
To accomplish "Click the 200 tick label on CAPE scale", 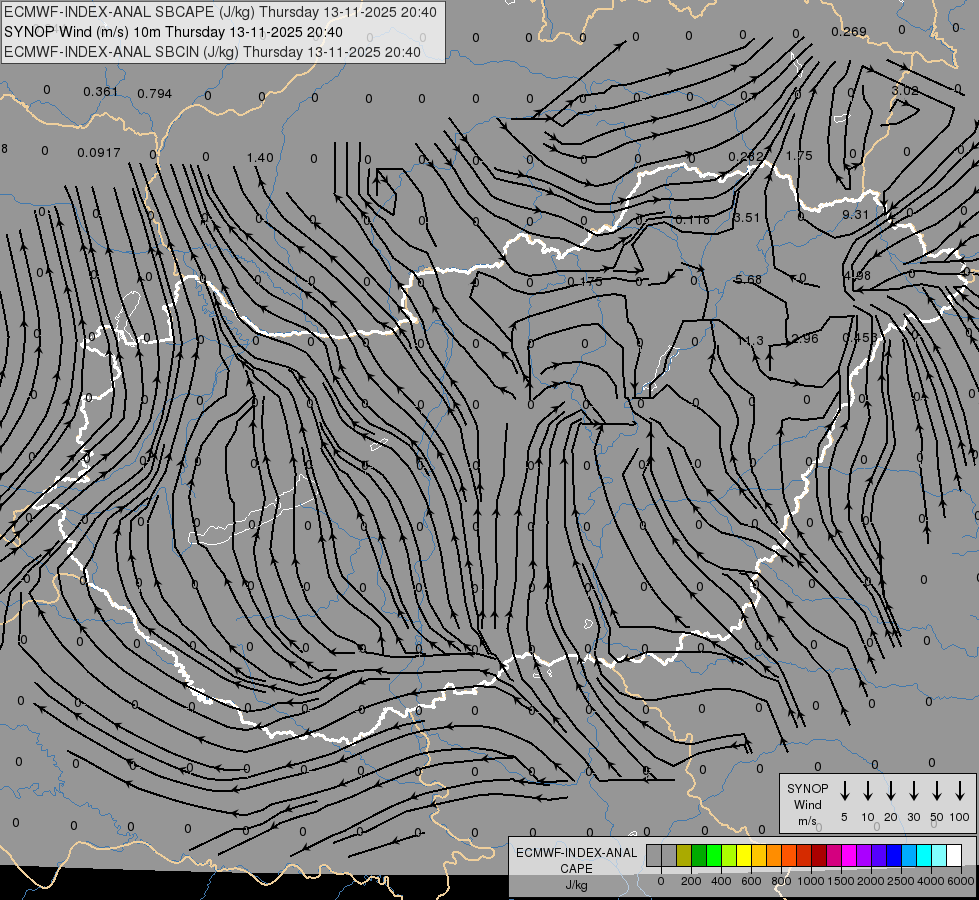I will coord(691,881).
